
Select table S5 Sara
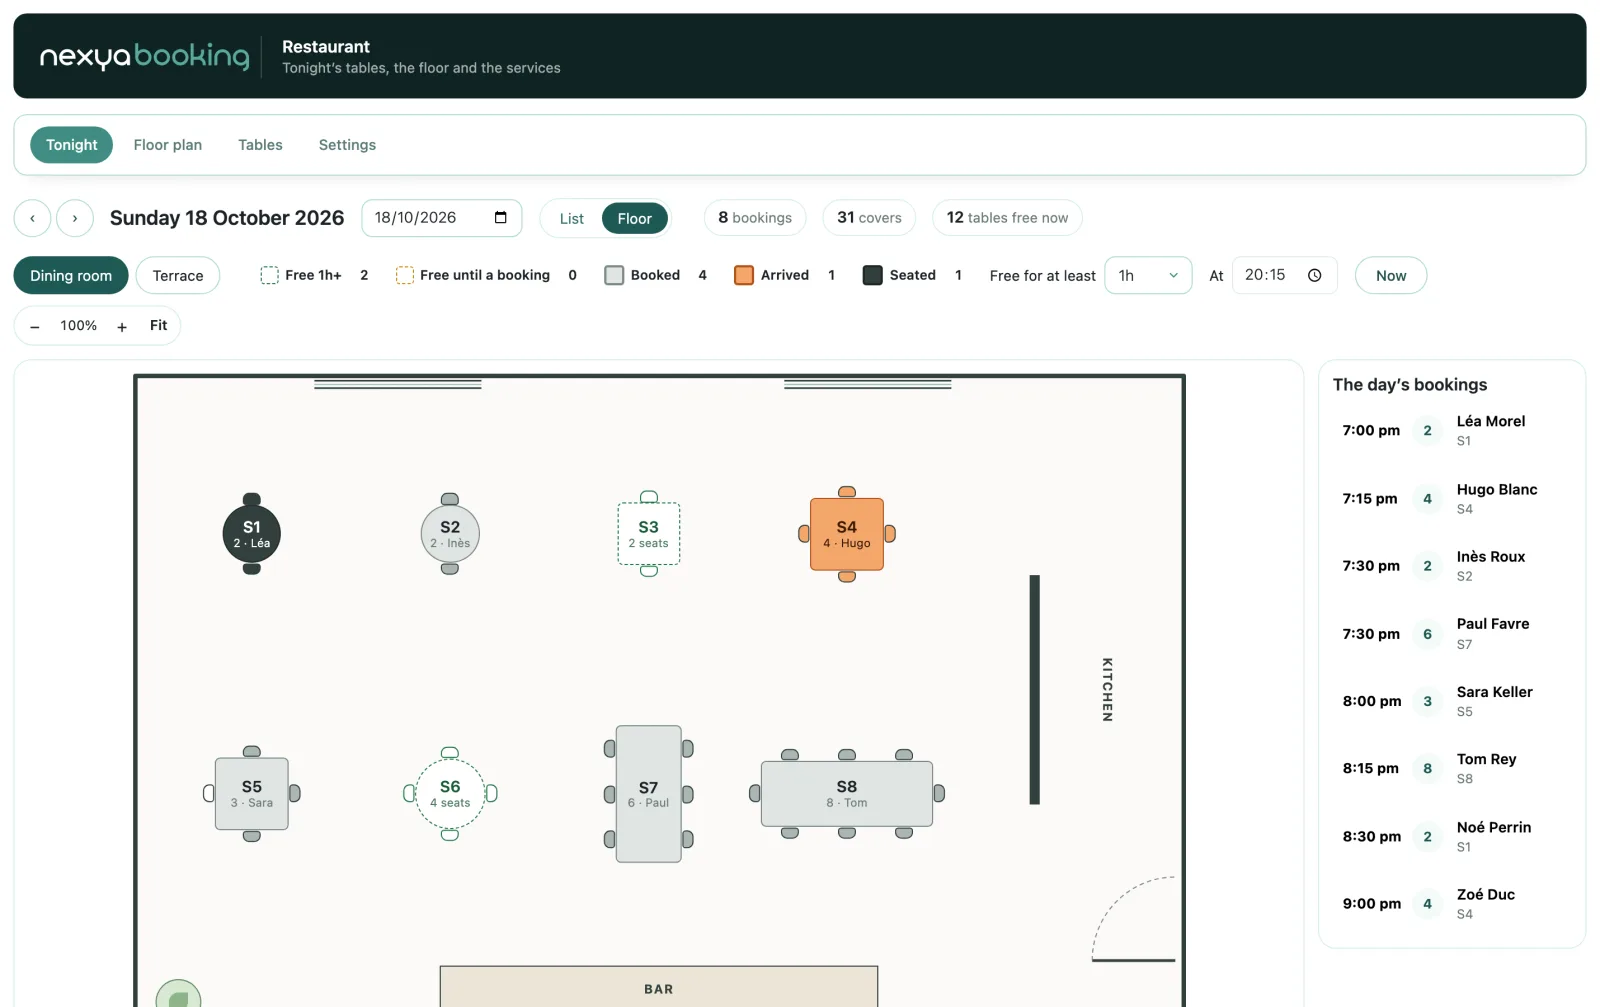point(252,794)
